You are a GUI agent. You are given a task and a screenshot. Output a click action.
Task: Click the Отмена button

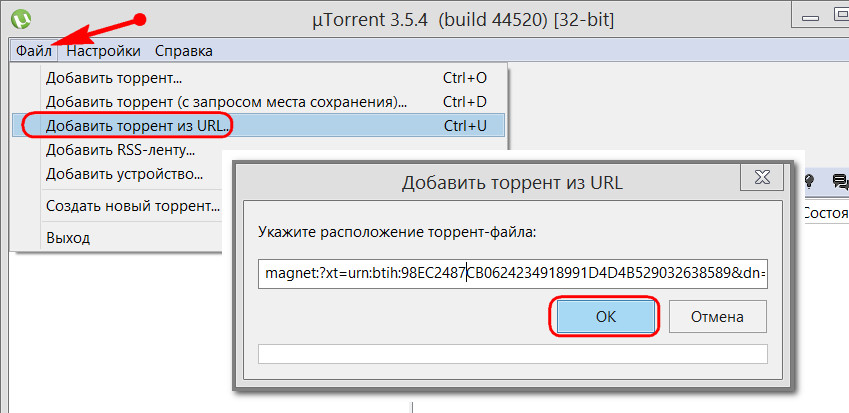(717, 317)
